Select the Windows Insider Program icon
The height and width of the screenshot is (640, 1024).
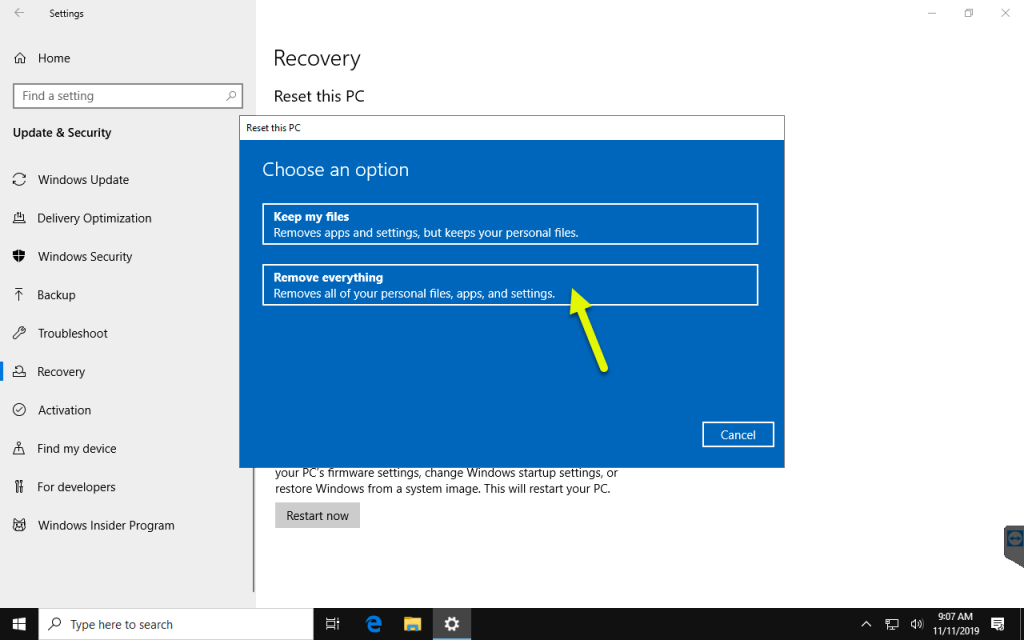20,525
